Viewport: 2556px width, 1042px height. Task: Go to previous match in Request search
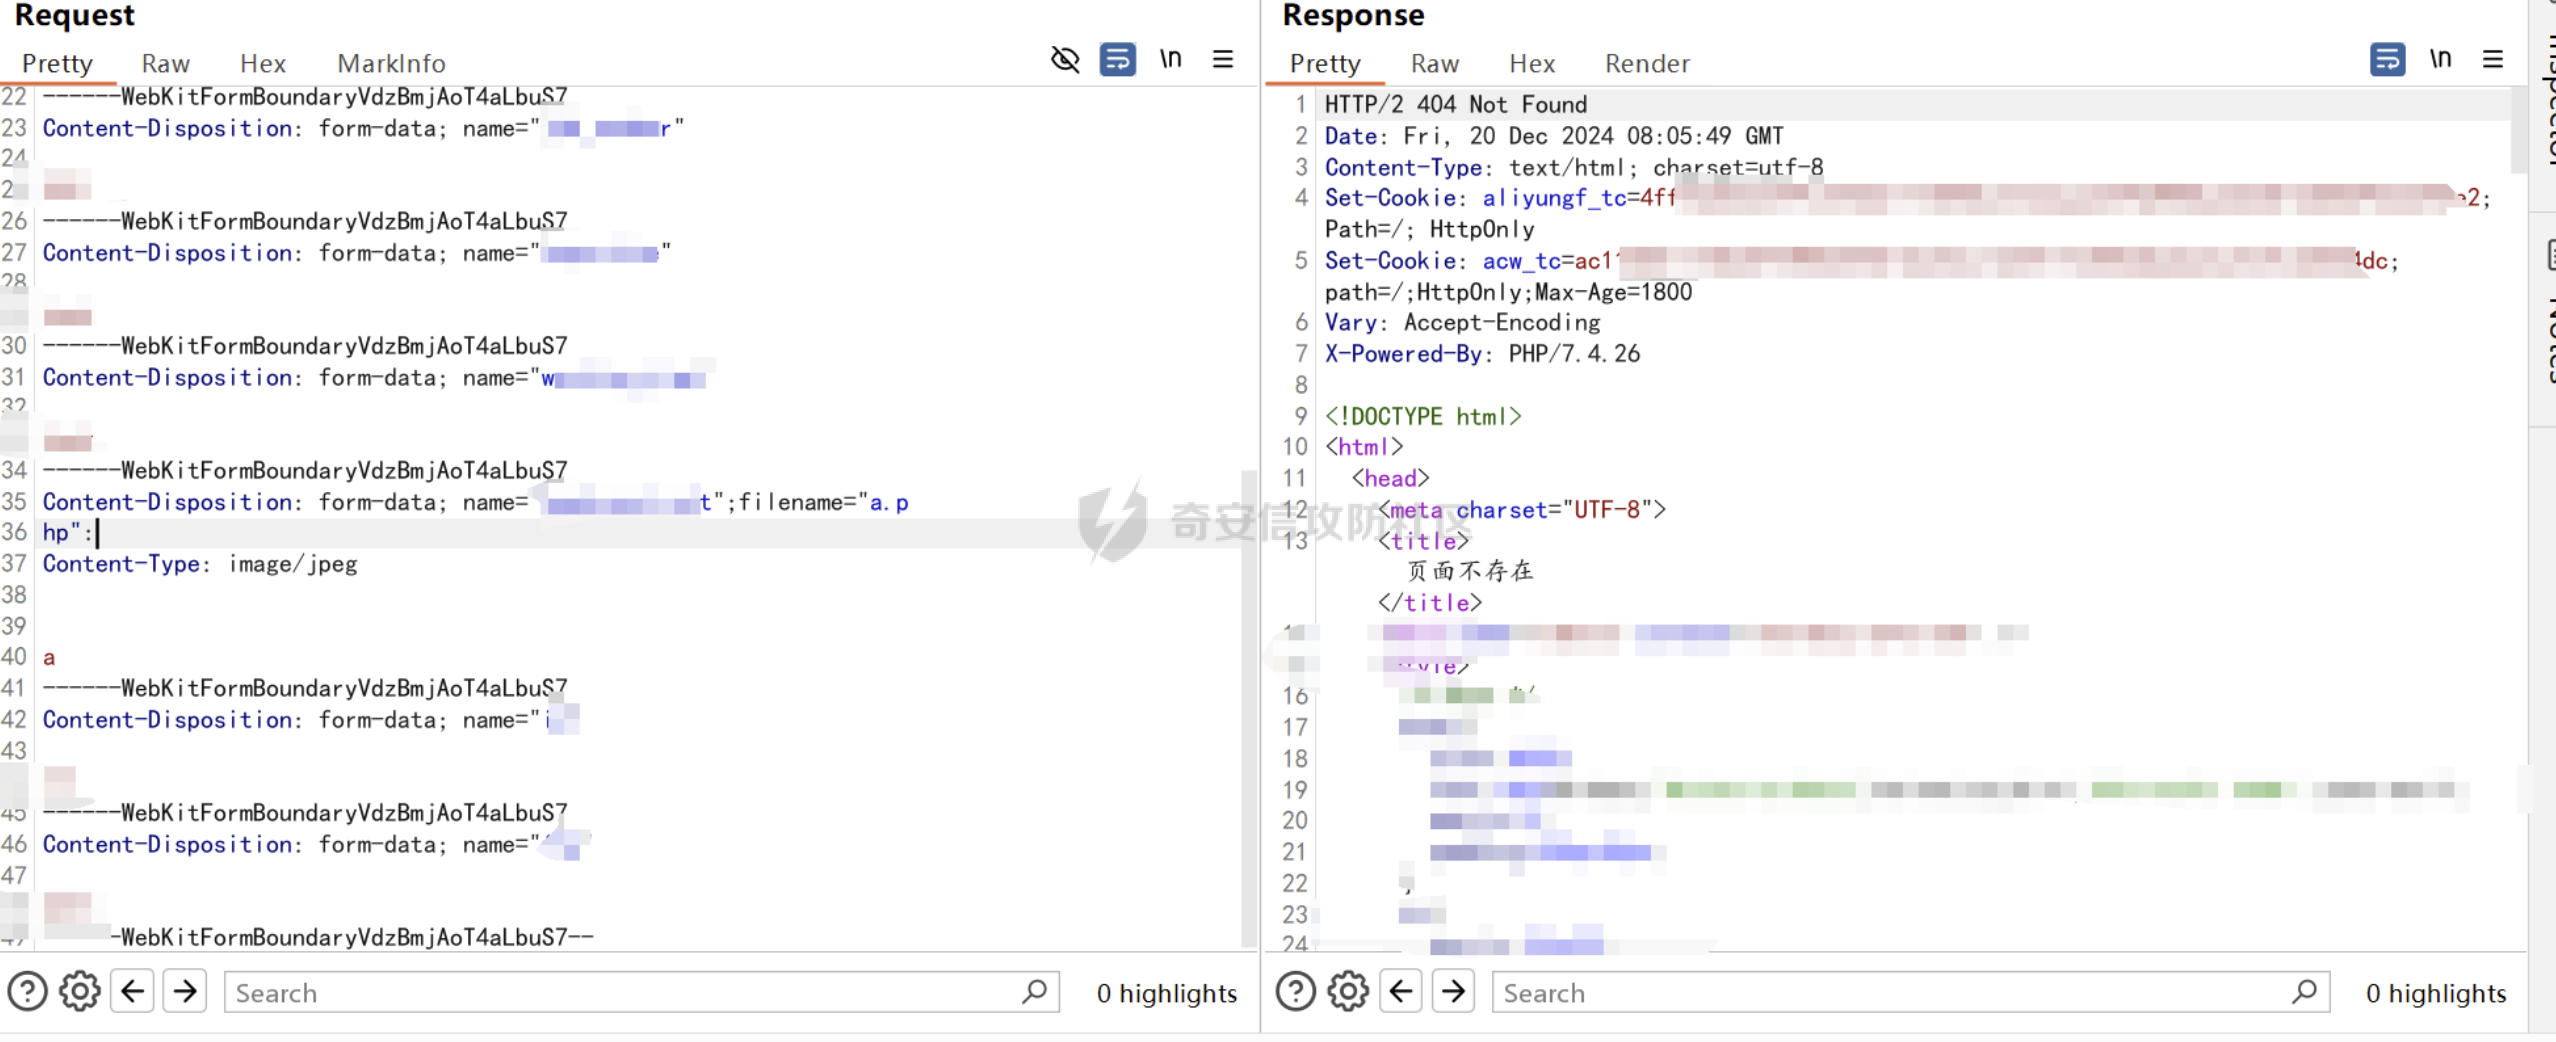point(133,992)
